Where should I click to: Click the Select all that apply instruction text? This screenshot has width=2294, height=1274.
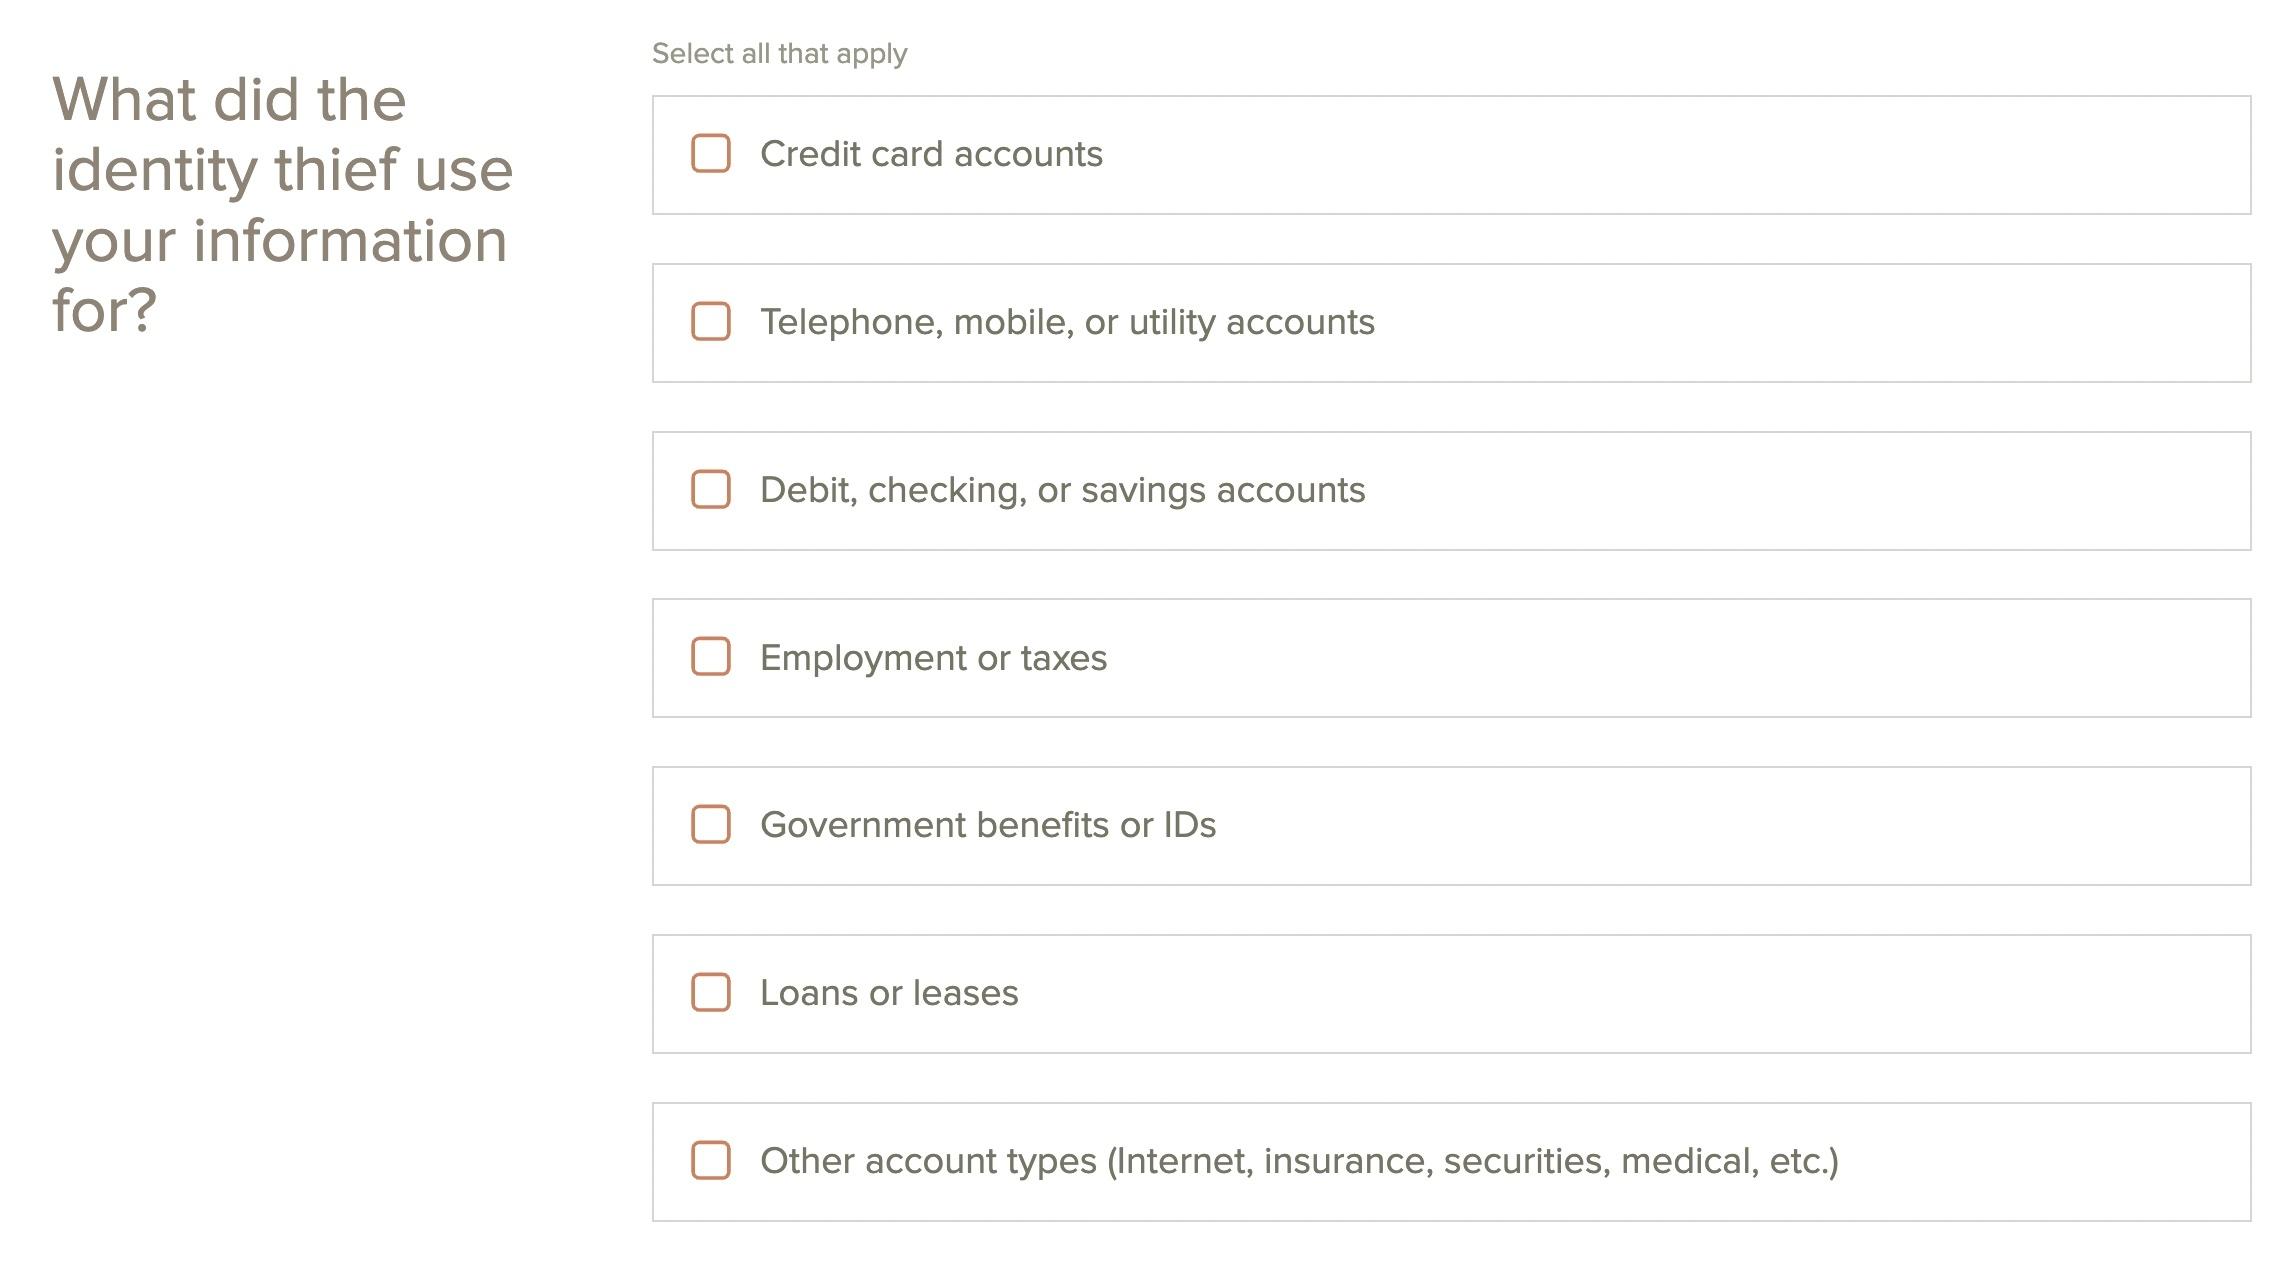click(x=779, y=53)
